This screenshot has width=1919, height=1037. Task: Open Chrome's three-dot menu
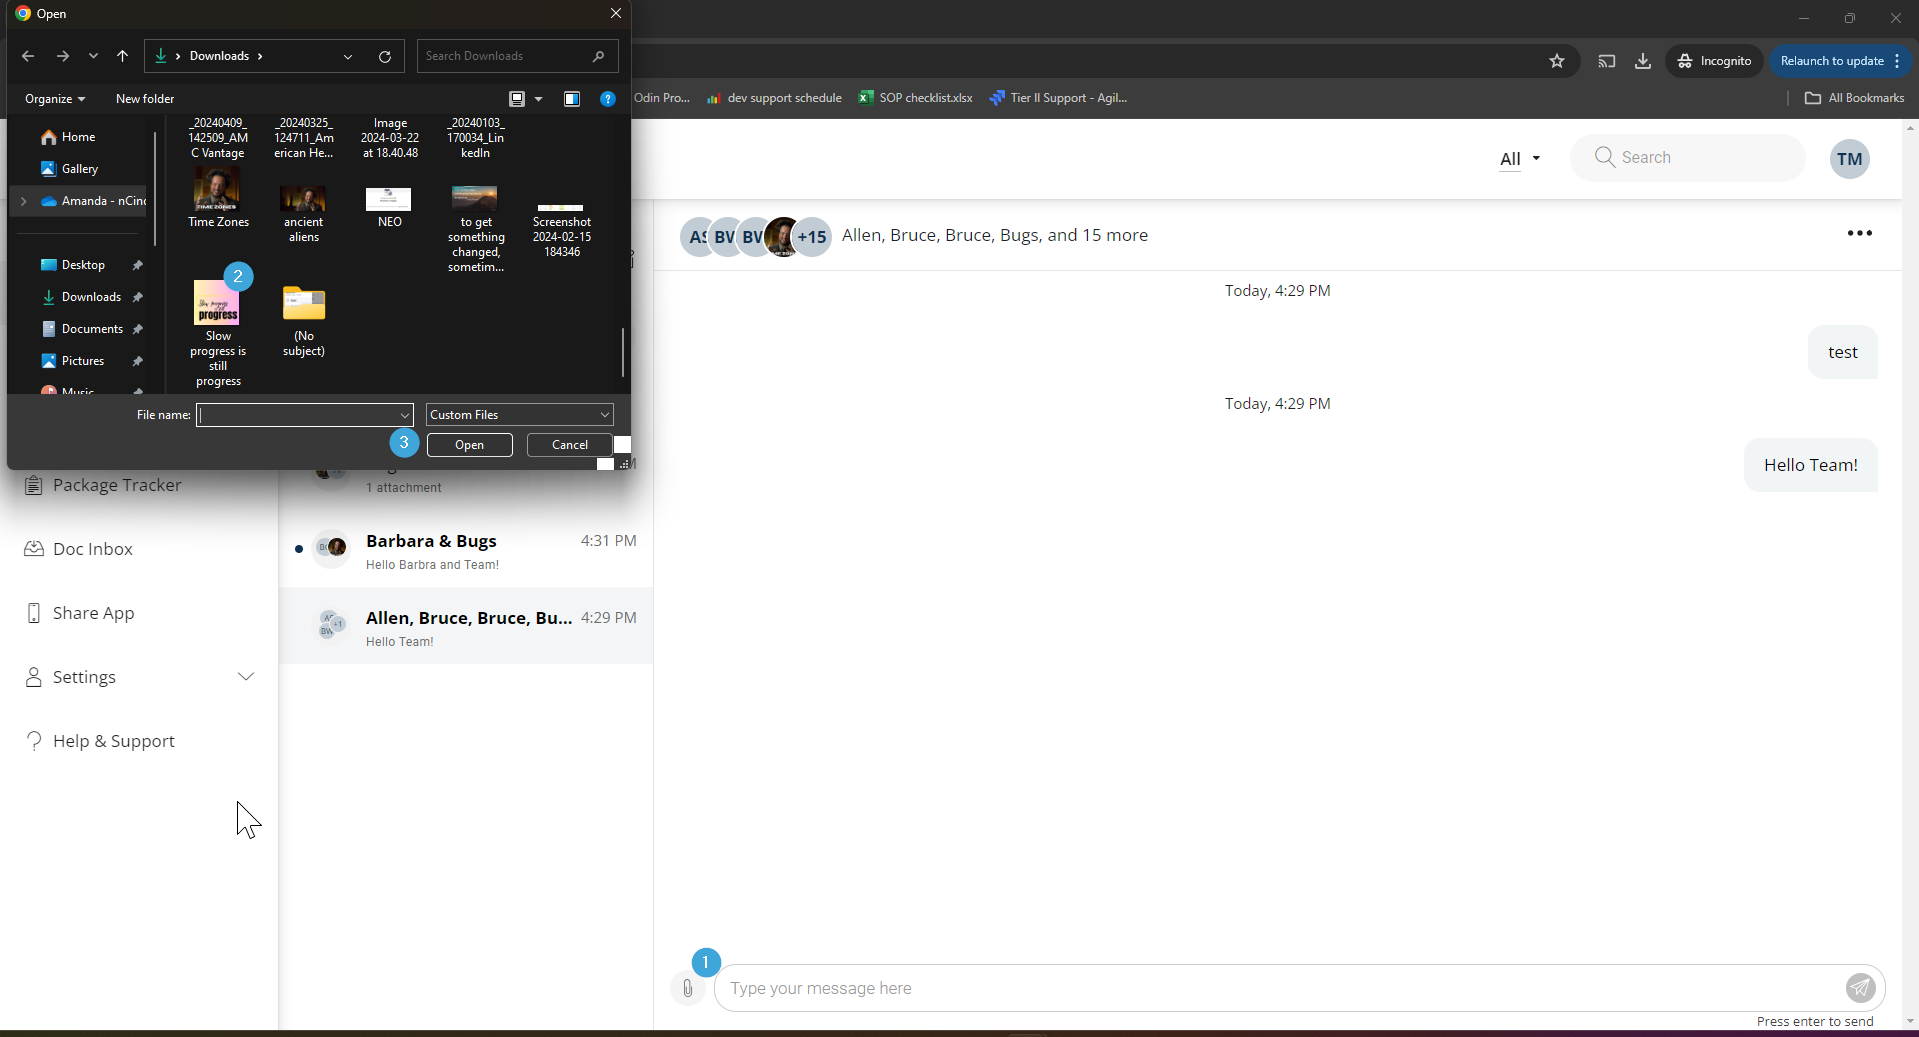coord(1898,61)
